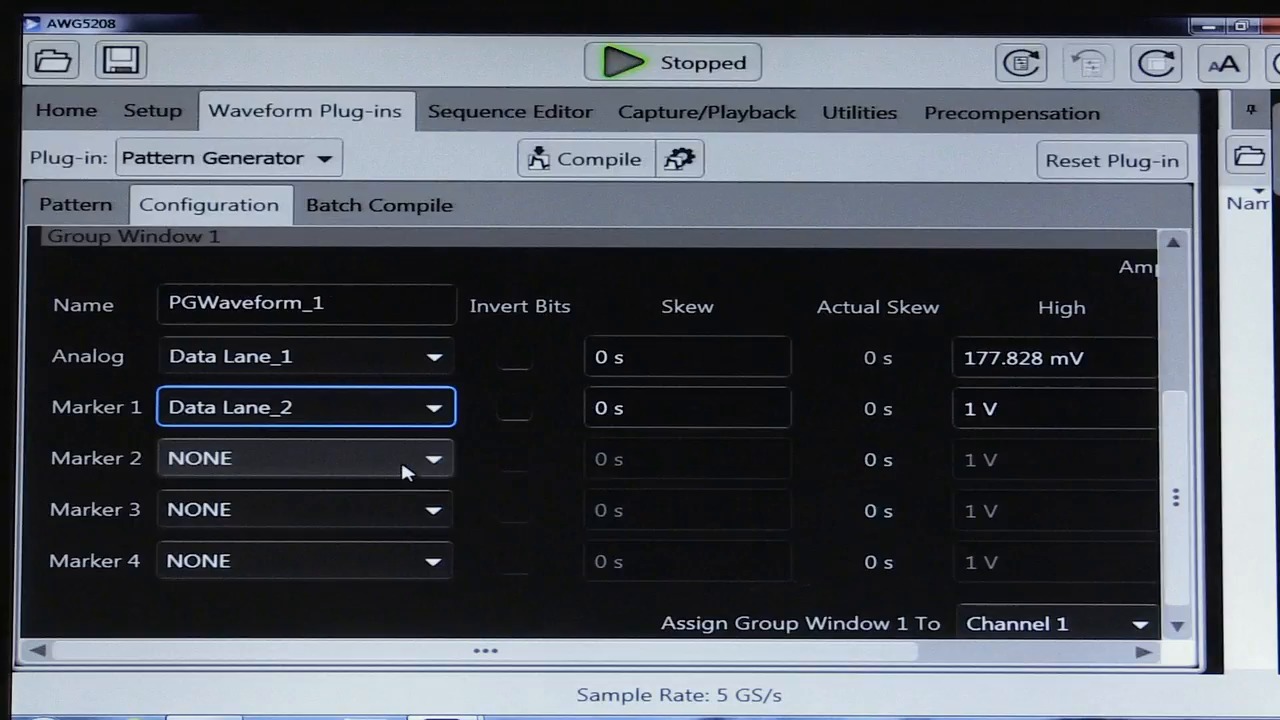The height and width of the screenshot is (720, 1280).
Task: Click the Compile button
Action: pos(585,159)
